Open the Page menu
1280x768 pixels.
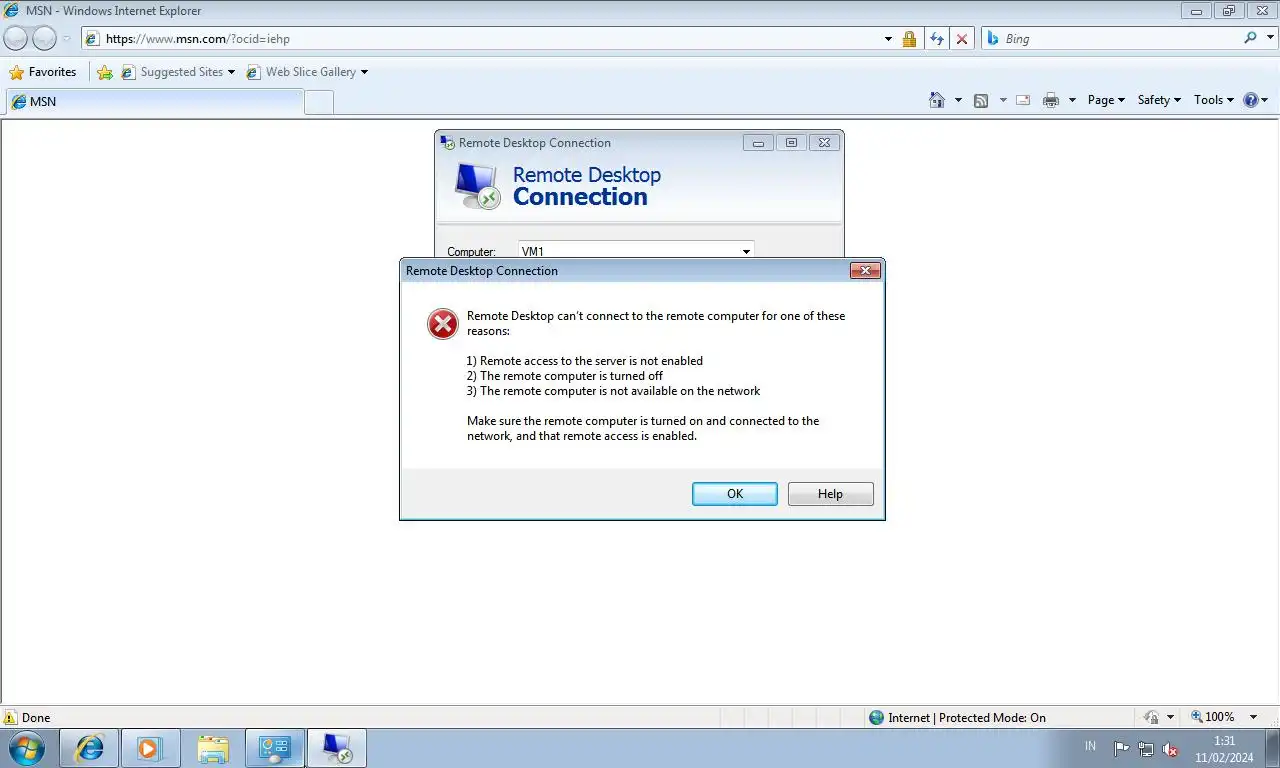tap(1106, 100)
